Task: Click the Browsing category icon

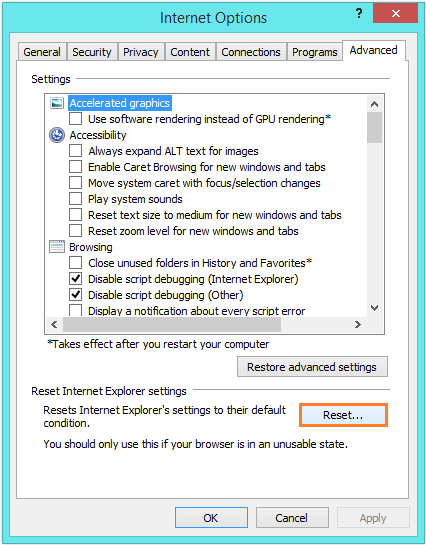Action: click(57, 247)
